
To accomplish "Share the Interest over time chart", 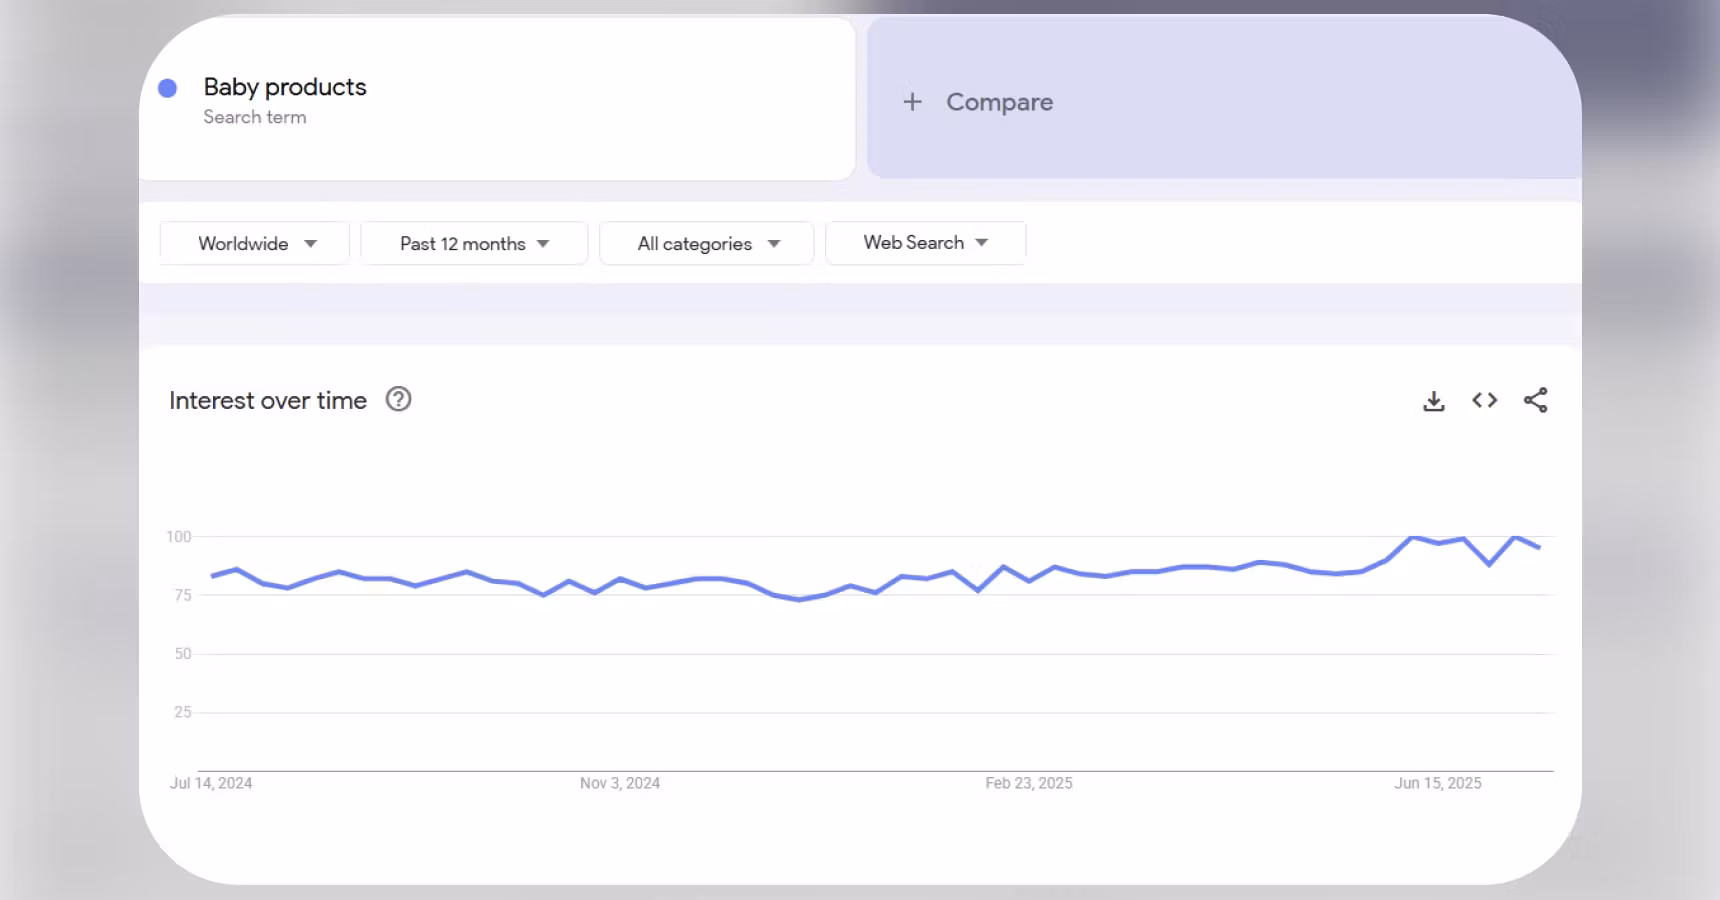I will (1535, 401).
